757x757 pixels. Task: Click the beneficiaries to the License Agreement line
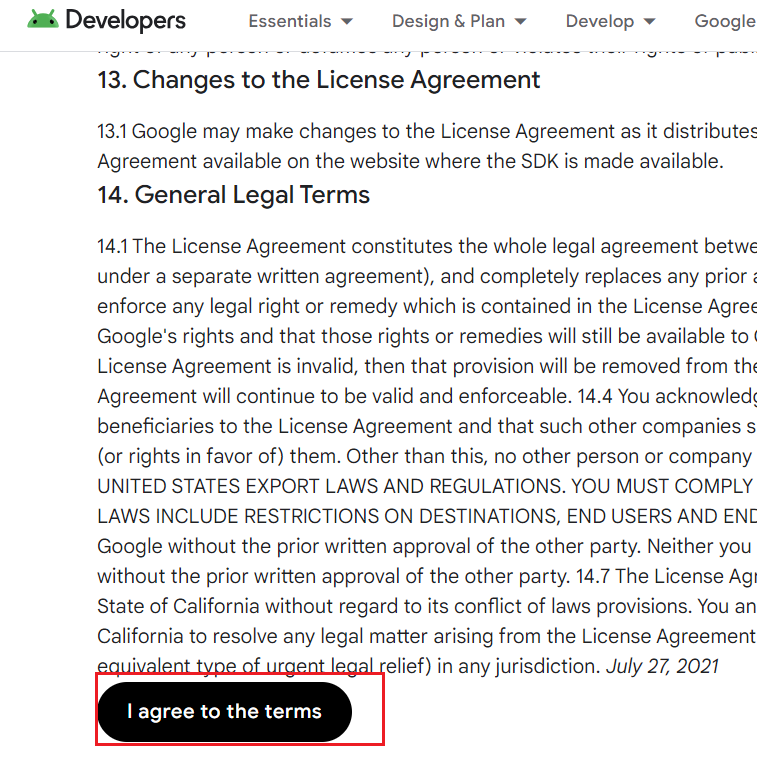[427, 426]
